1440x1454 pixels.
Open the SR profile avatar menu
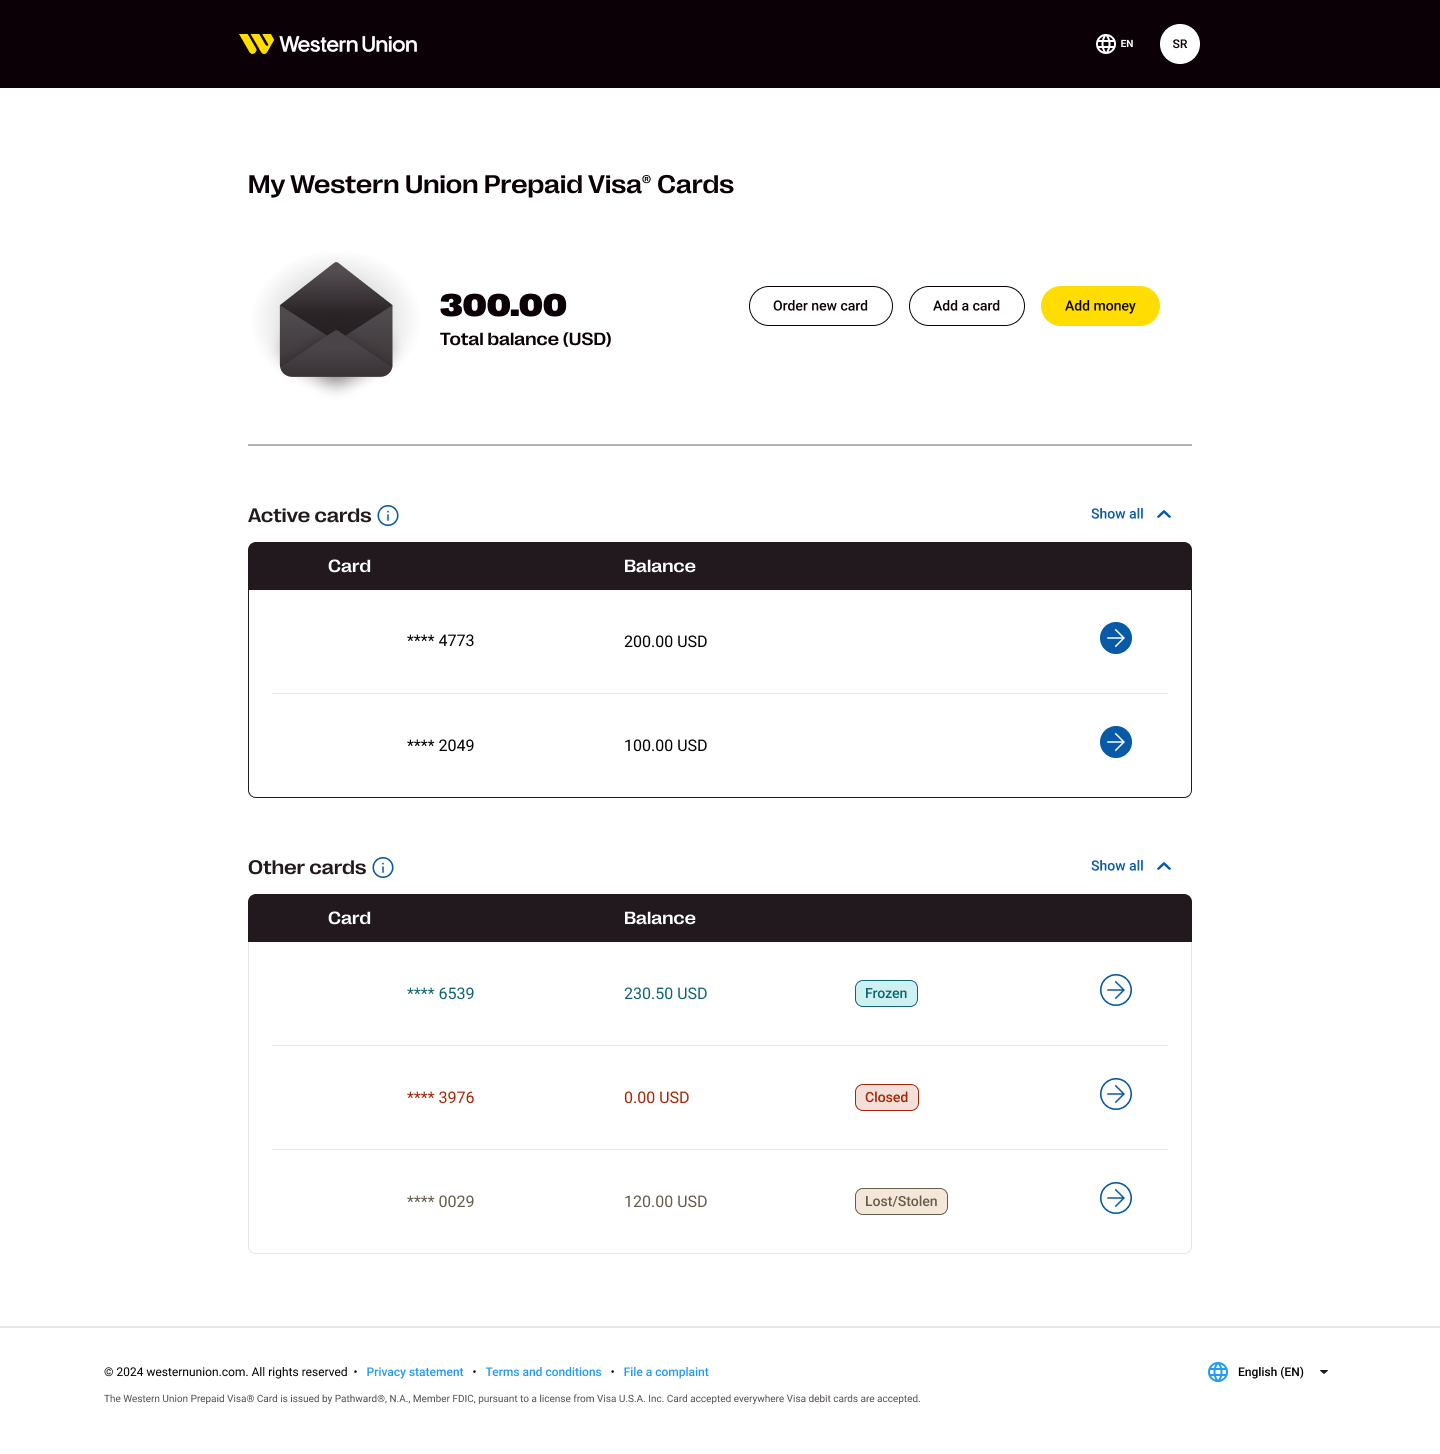click(1180, 44)
